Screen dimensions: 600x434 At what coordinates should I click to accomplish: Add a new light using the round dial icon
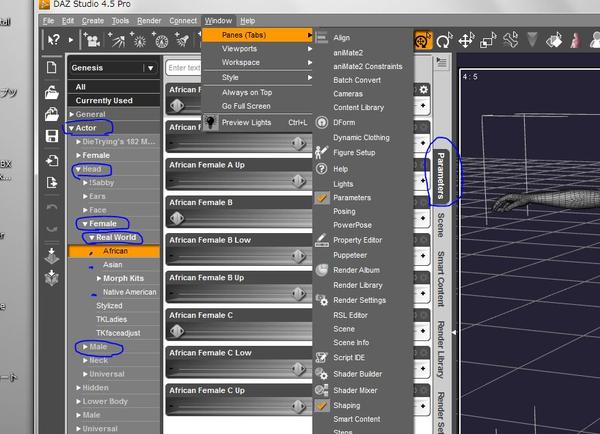(160, 40)
